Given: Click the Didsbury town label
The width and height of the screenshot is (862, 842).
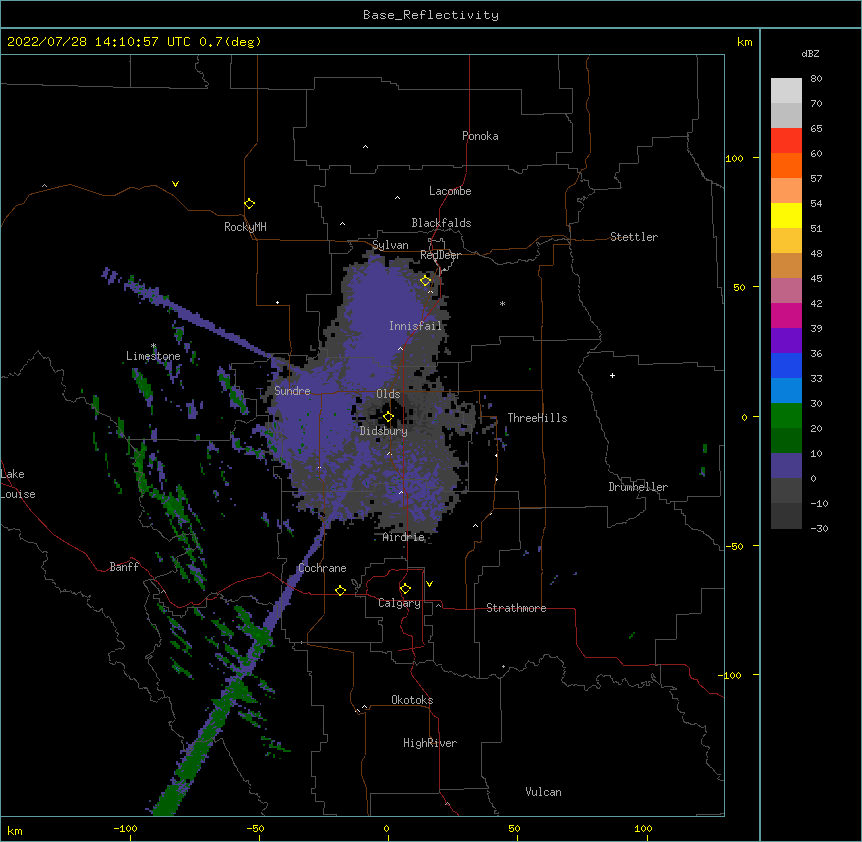Looking at the screenshot, I should (x=383, y=431).
